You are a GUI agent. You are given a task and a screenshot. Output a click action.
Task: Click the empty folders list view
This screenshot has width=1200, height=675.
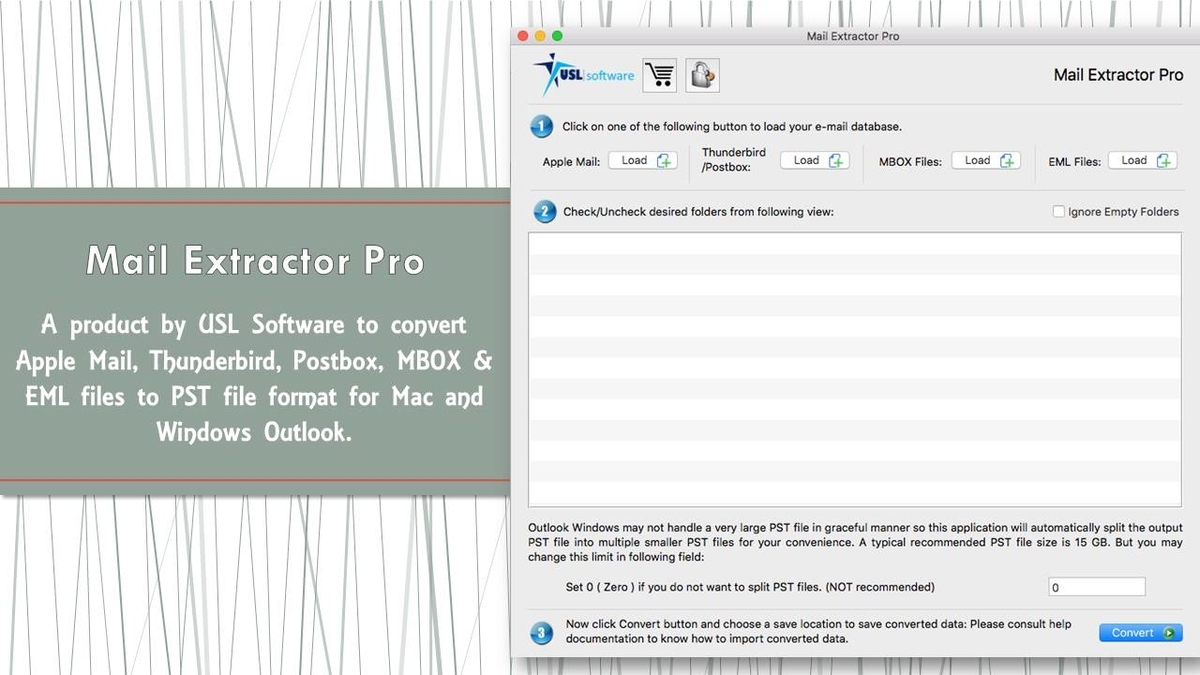click(855, 370)
